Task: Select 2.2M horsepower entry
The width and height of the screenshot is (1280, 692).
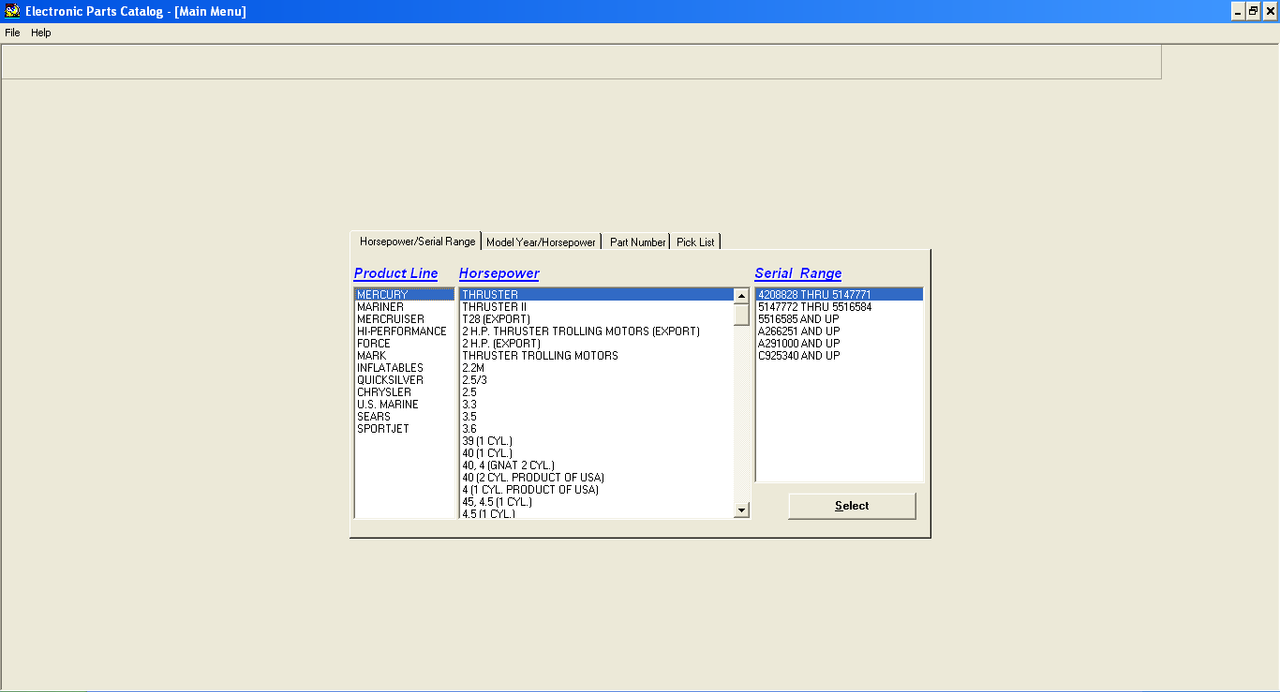Action: (597, 368)
